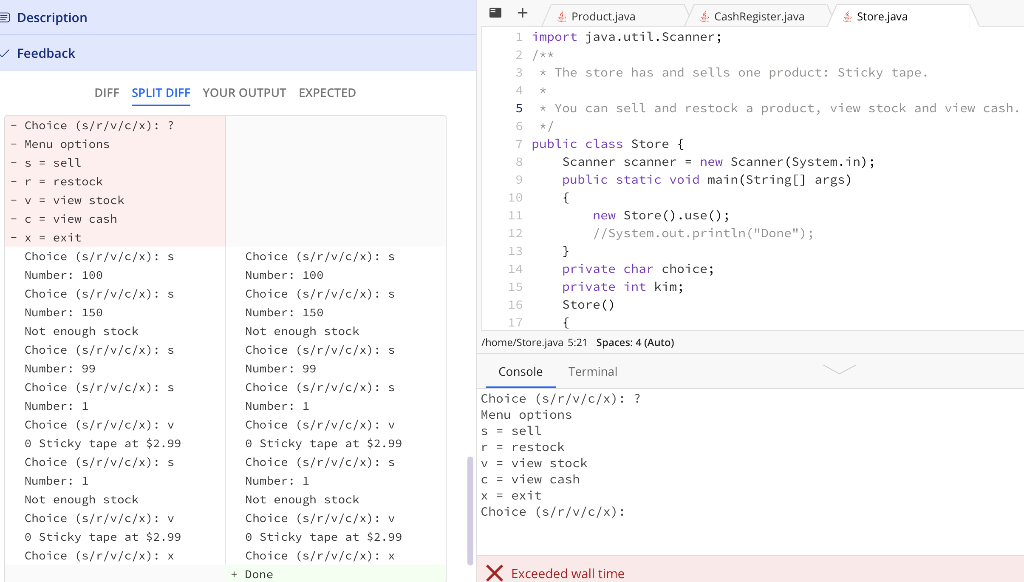The image size is (1024, 582).
Task: Click the Java icon on Store.java tab
Action: [x=849, y=15]
